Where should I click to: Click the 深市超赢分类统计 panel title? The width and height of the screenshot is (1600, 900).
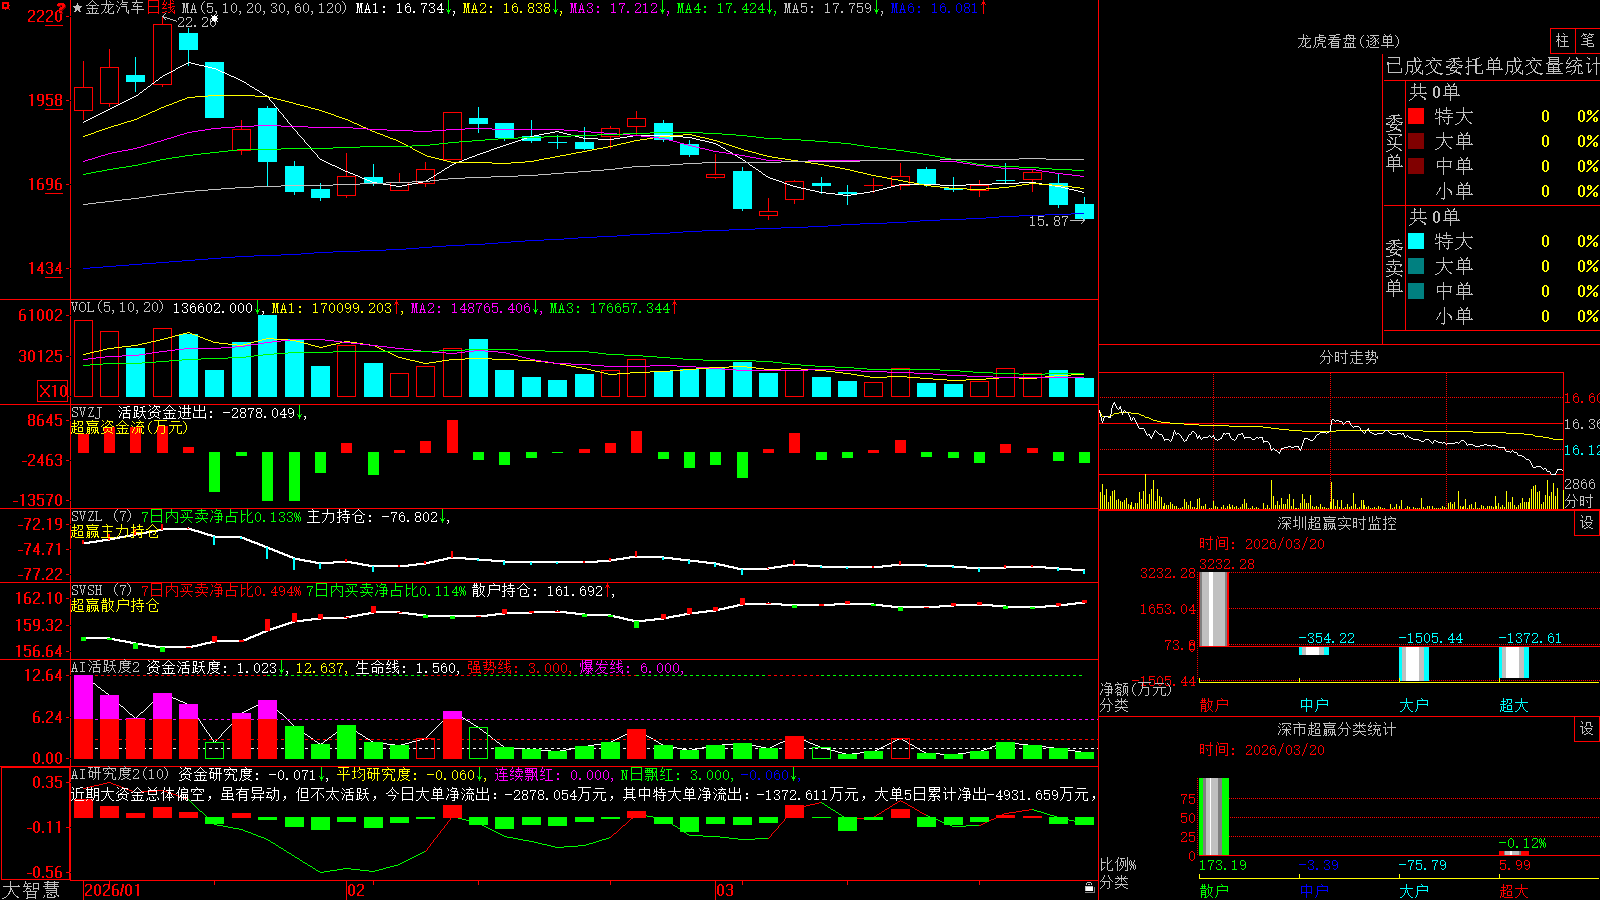click(1337, 729)
